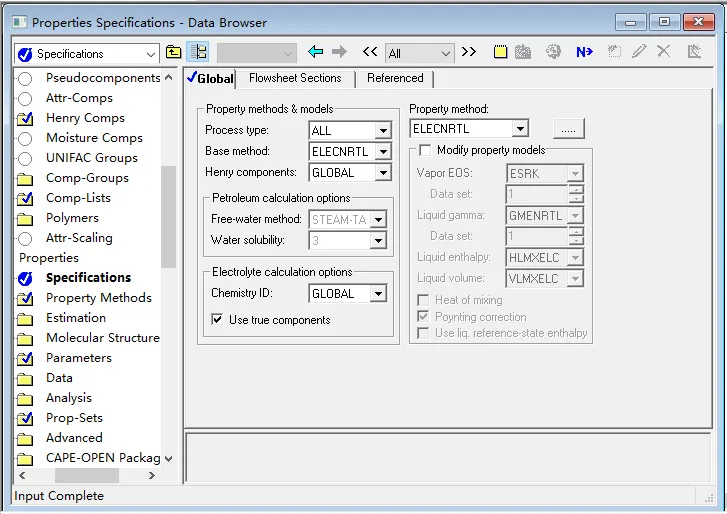This screenshot has width=727, height=514.
Task: Click the rightmost toolbar icon after Delete
Action: [694, 51]
